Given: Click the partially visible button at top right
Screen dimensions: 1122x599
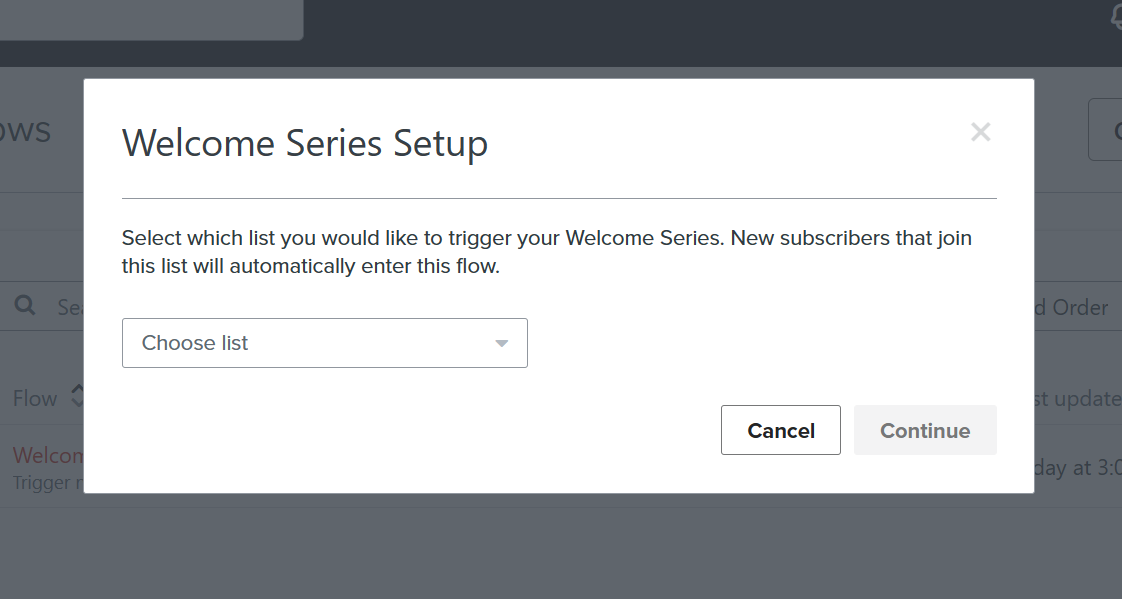Looking at the screenshot, I should (x=1105, y=130).
